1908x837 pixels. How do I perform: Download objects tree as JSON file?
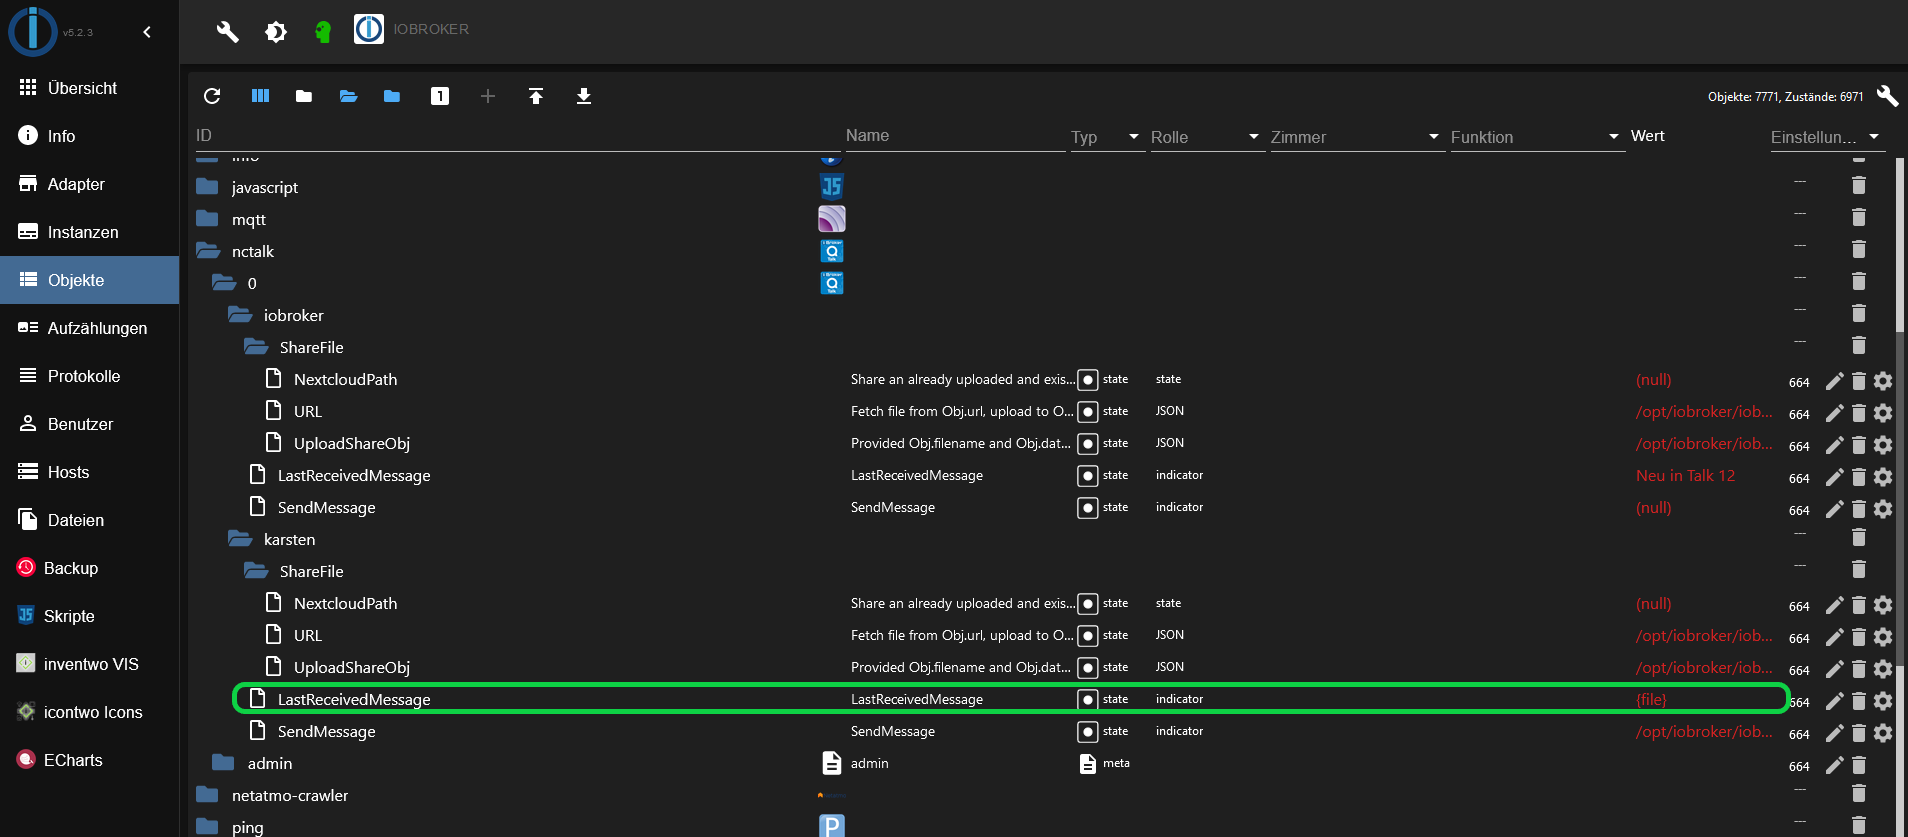point(584,96)
